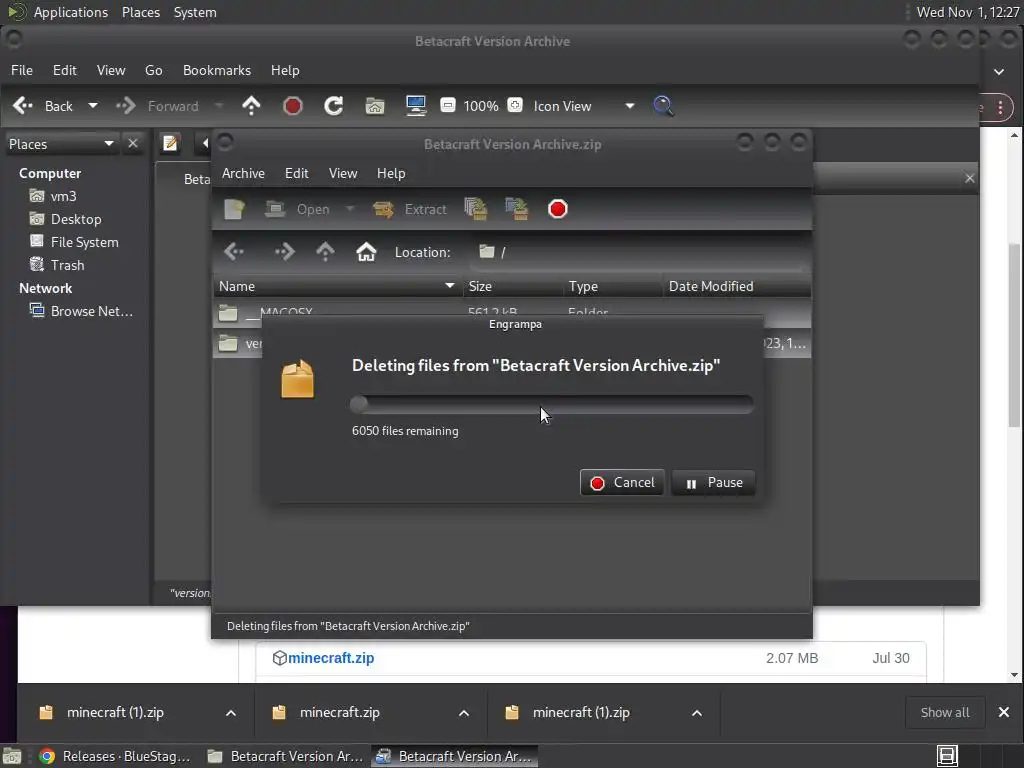Open the File menu in file manager
The height and width of the screenshot is (768, 1024).
click(x=22, y=70)
